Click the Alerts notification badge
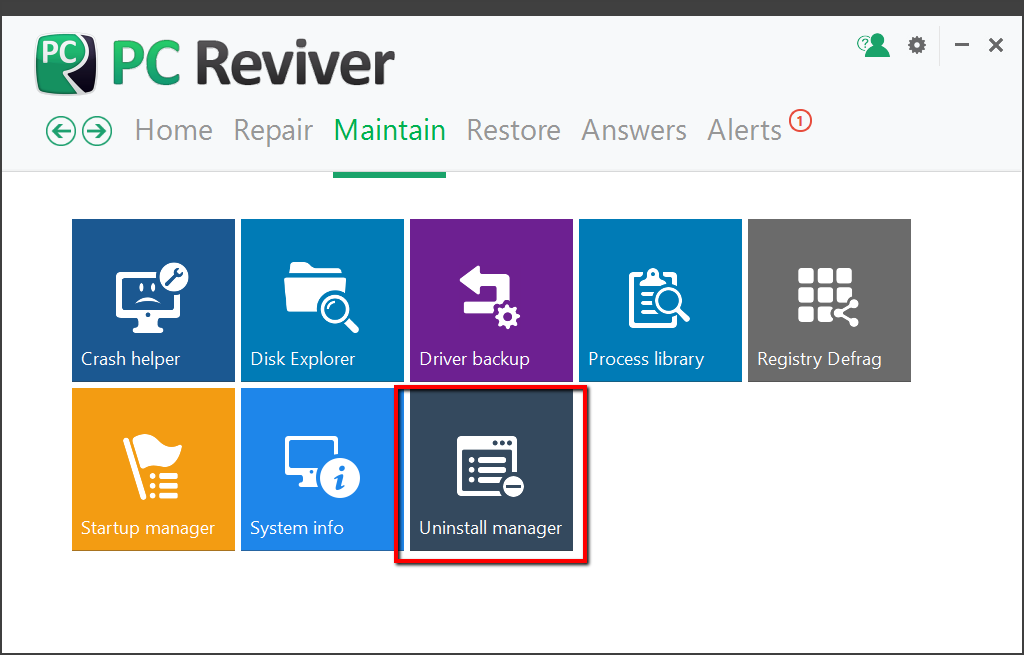 799,120
